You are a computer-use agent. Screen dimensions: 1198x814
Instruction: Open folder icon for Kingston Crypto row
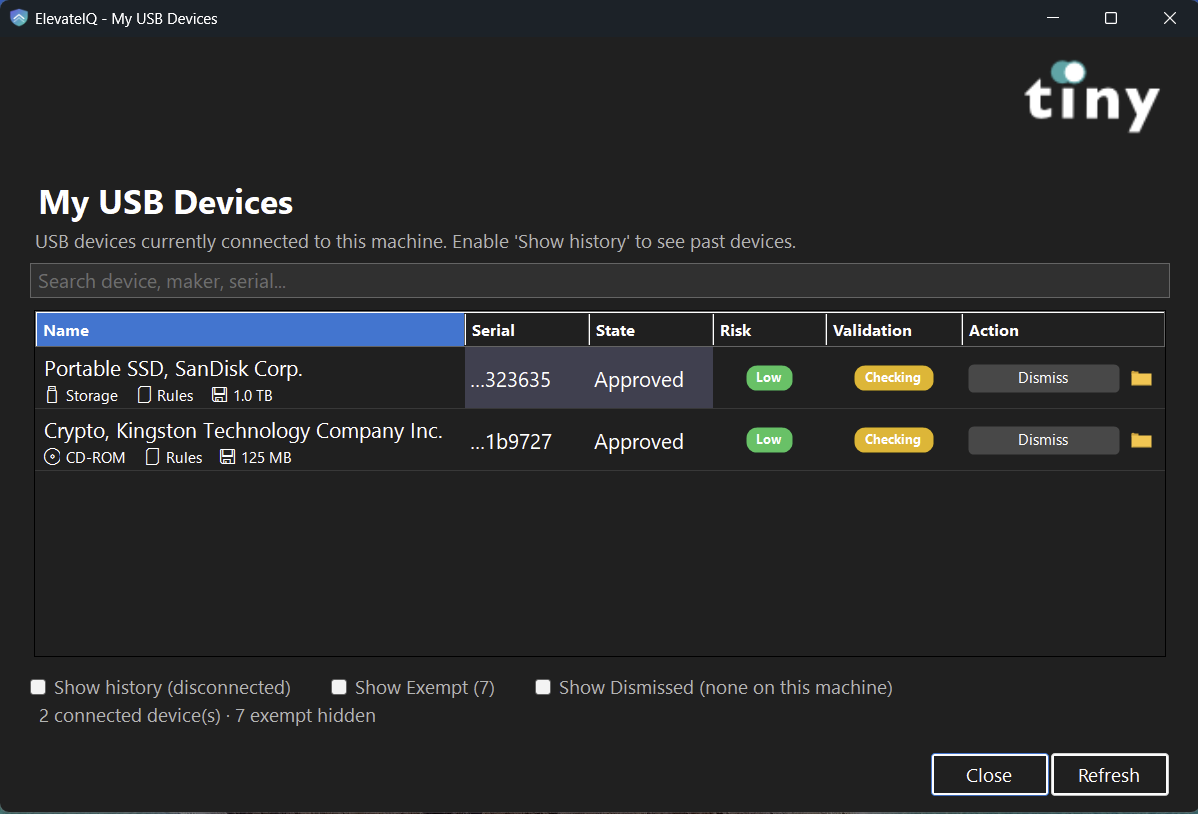1141,440
